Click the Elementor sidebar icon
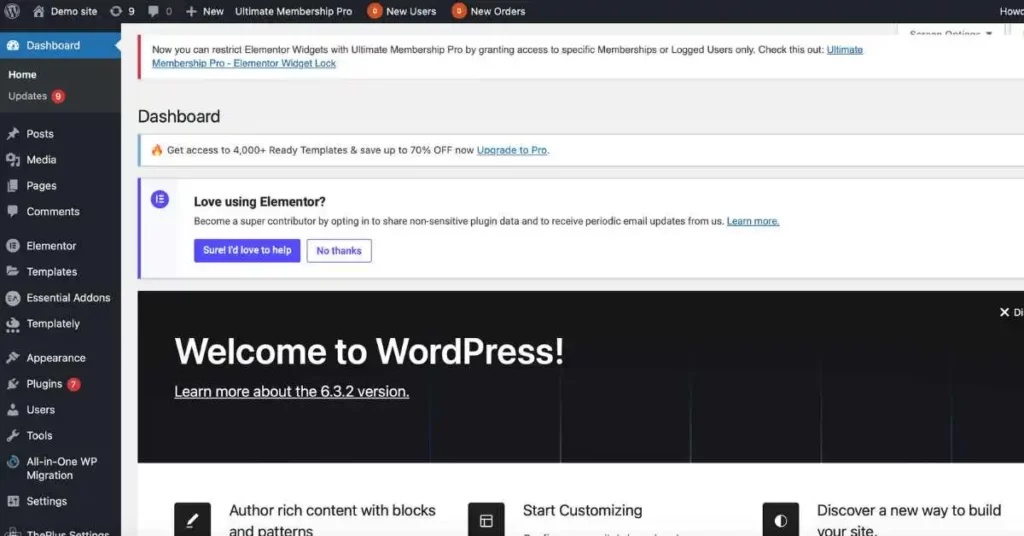This screenshot has height=536, width=1024. pyautogui.click(x=13, y=246)
